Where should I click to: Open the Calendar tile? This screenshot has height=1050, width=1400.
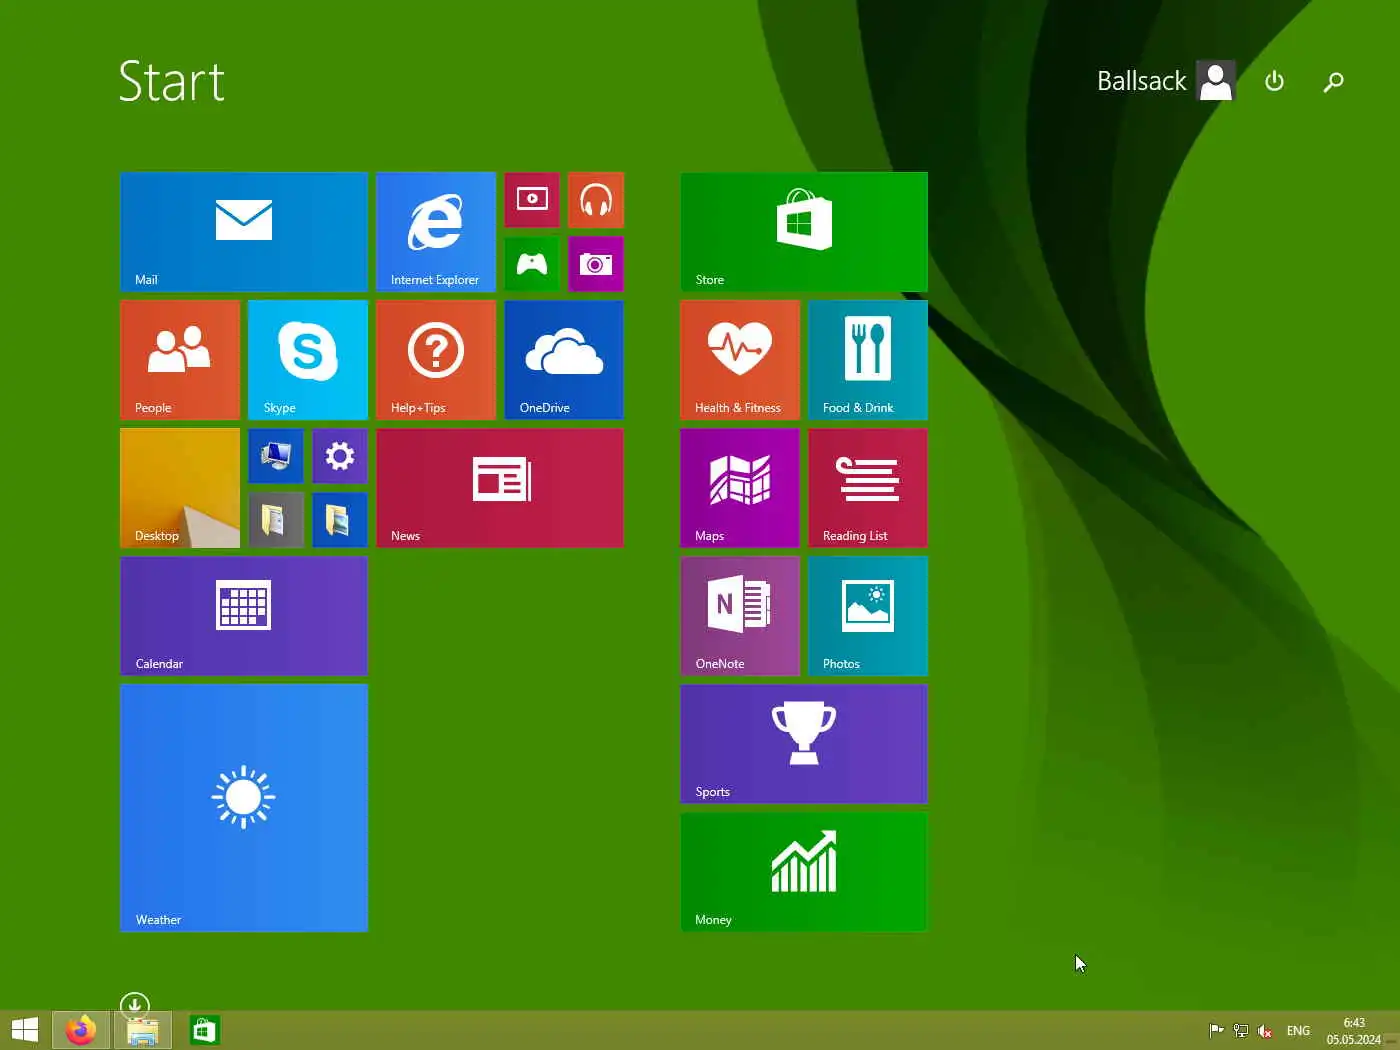click(x=244, y=616)
